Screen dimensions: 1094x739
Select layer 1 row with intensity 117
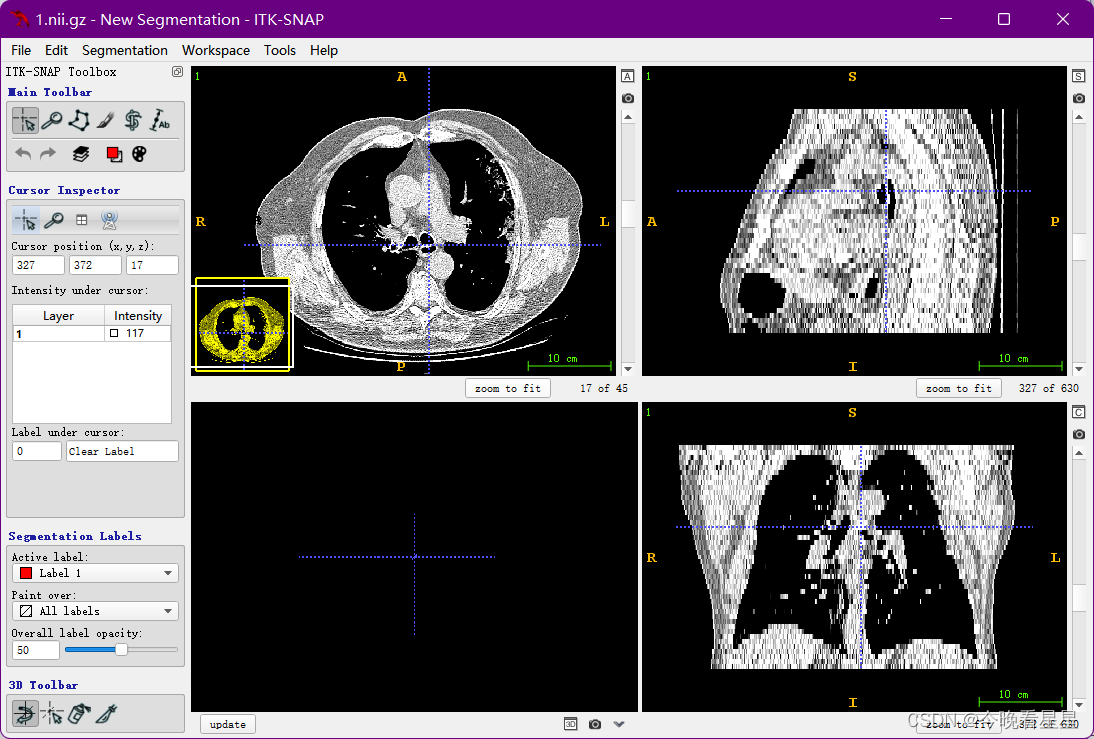click(x=91, y=334)
